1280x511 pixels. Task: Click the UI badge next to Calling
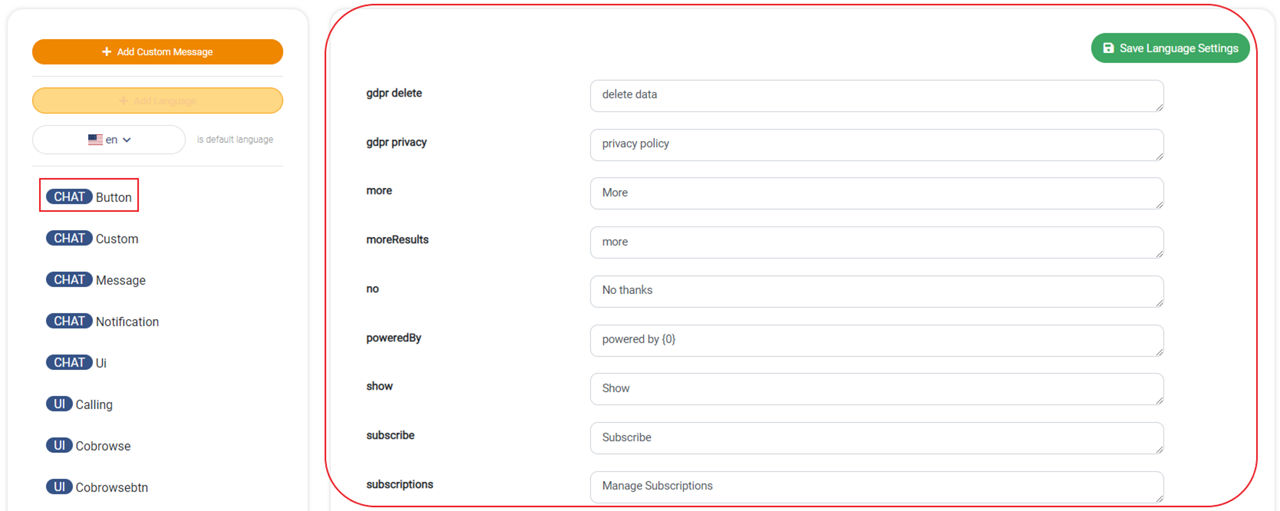(x=59, y=404)
